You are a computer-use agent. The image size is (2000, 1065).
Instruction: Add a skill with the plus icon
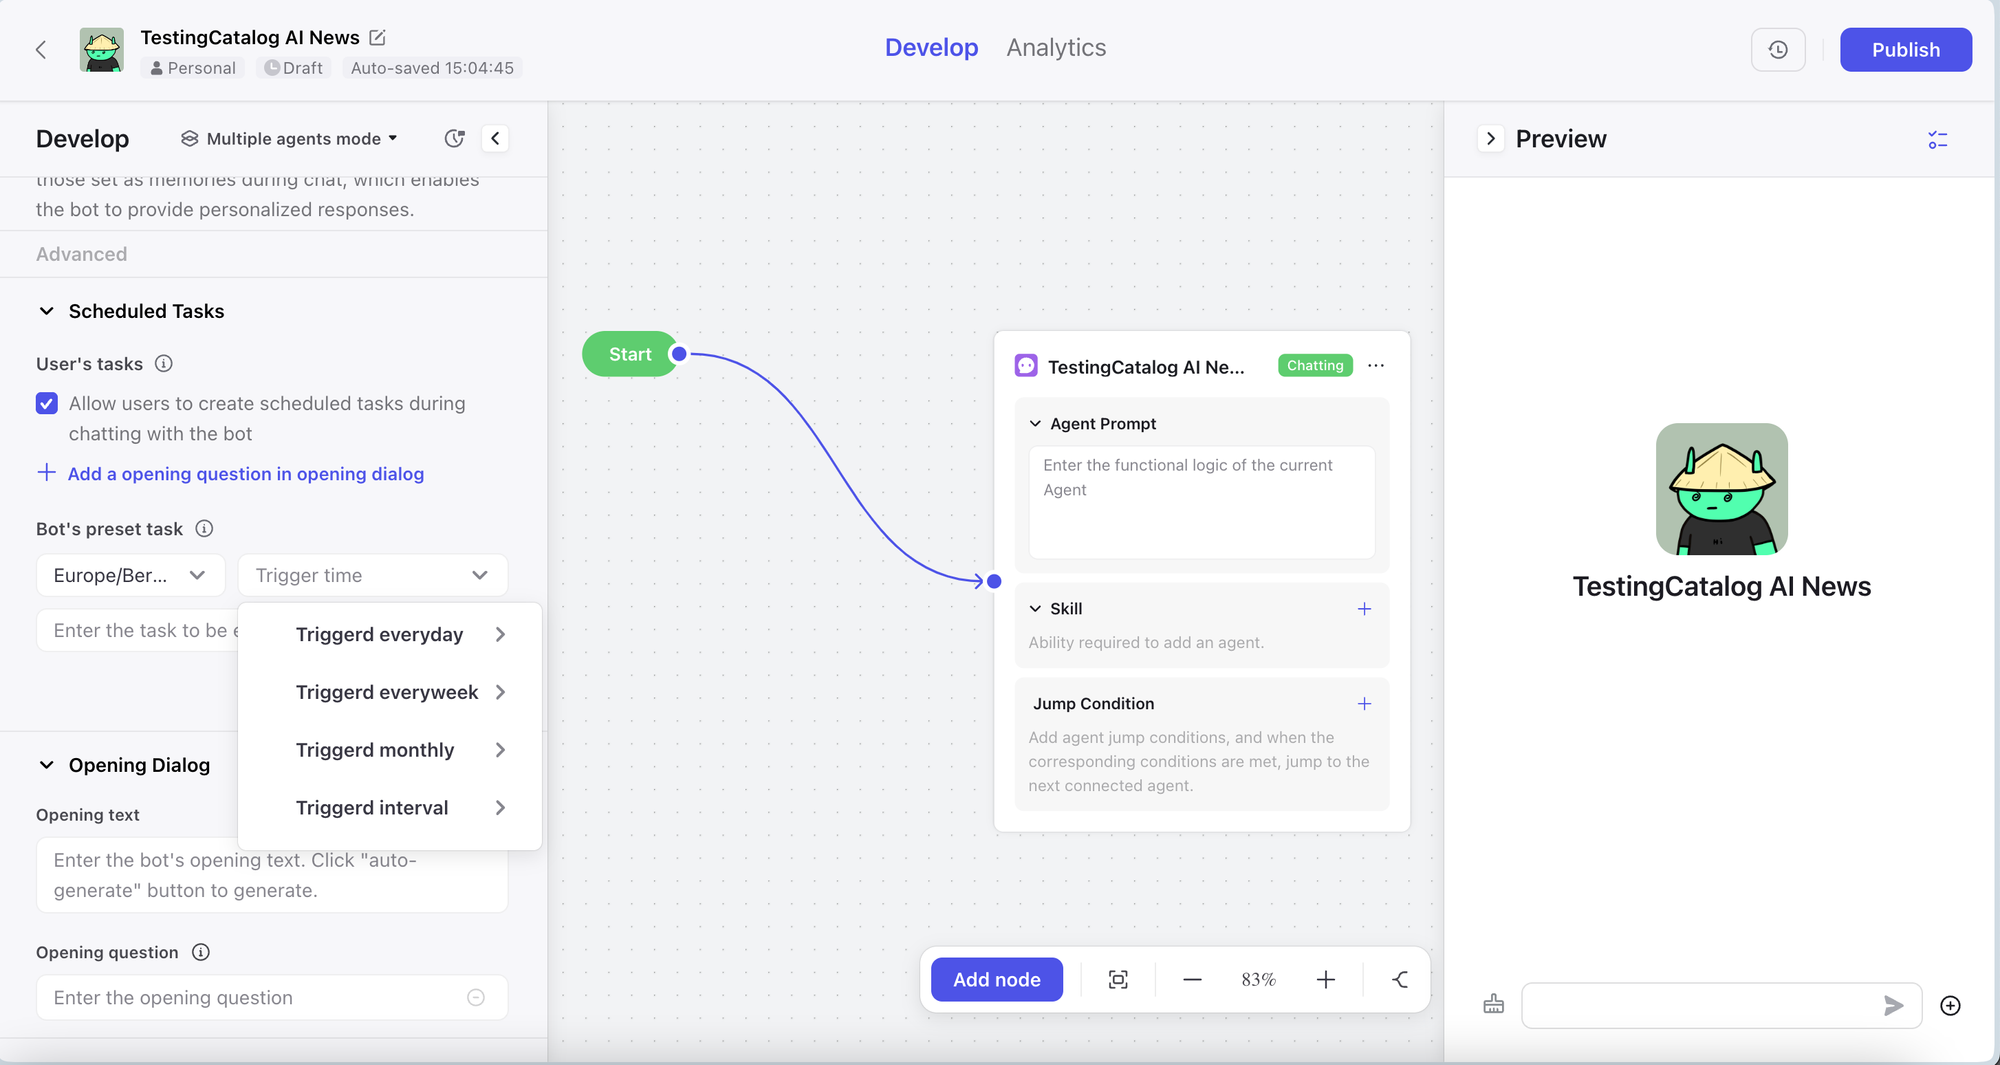(1364, 609)
